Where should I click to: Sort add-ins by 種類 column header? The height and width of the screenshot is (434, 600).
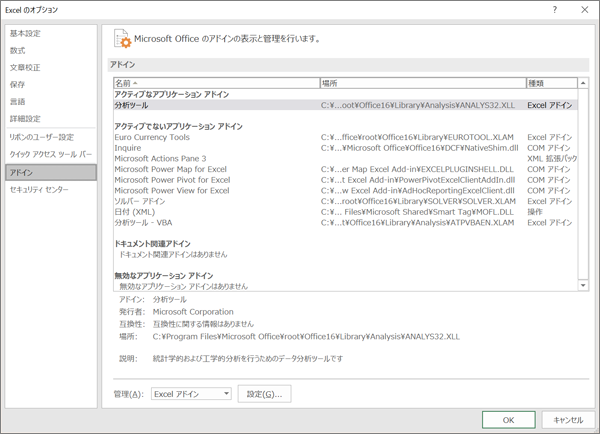(552, 83)
